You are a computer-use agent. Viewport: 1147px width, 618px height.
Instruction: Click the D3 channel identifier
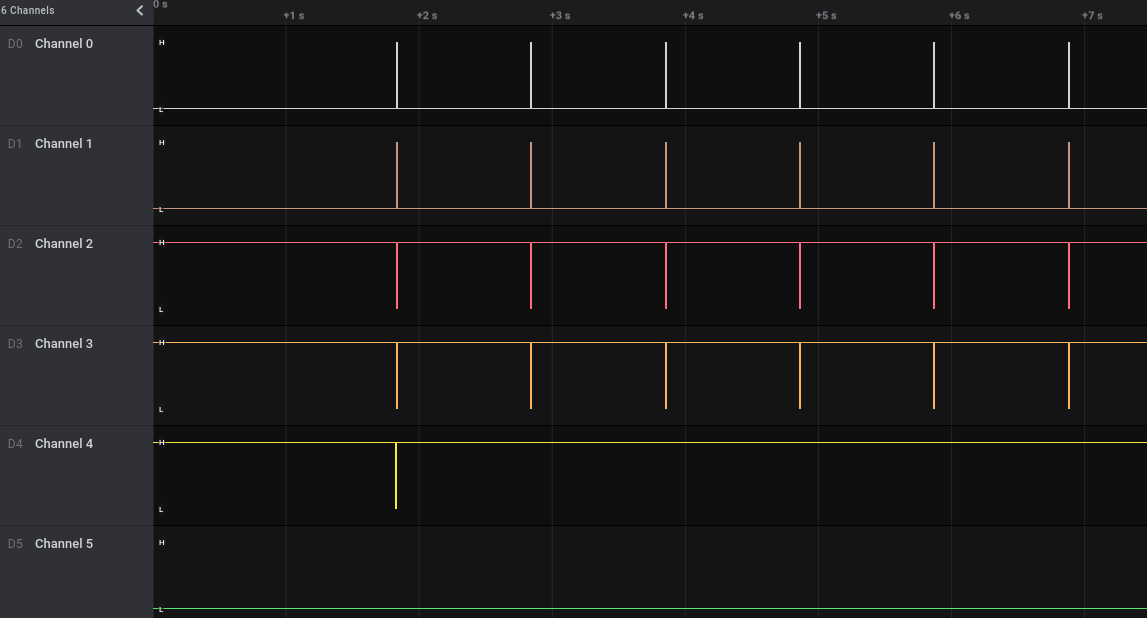[x=14, y=344]
